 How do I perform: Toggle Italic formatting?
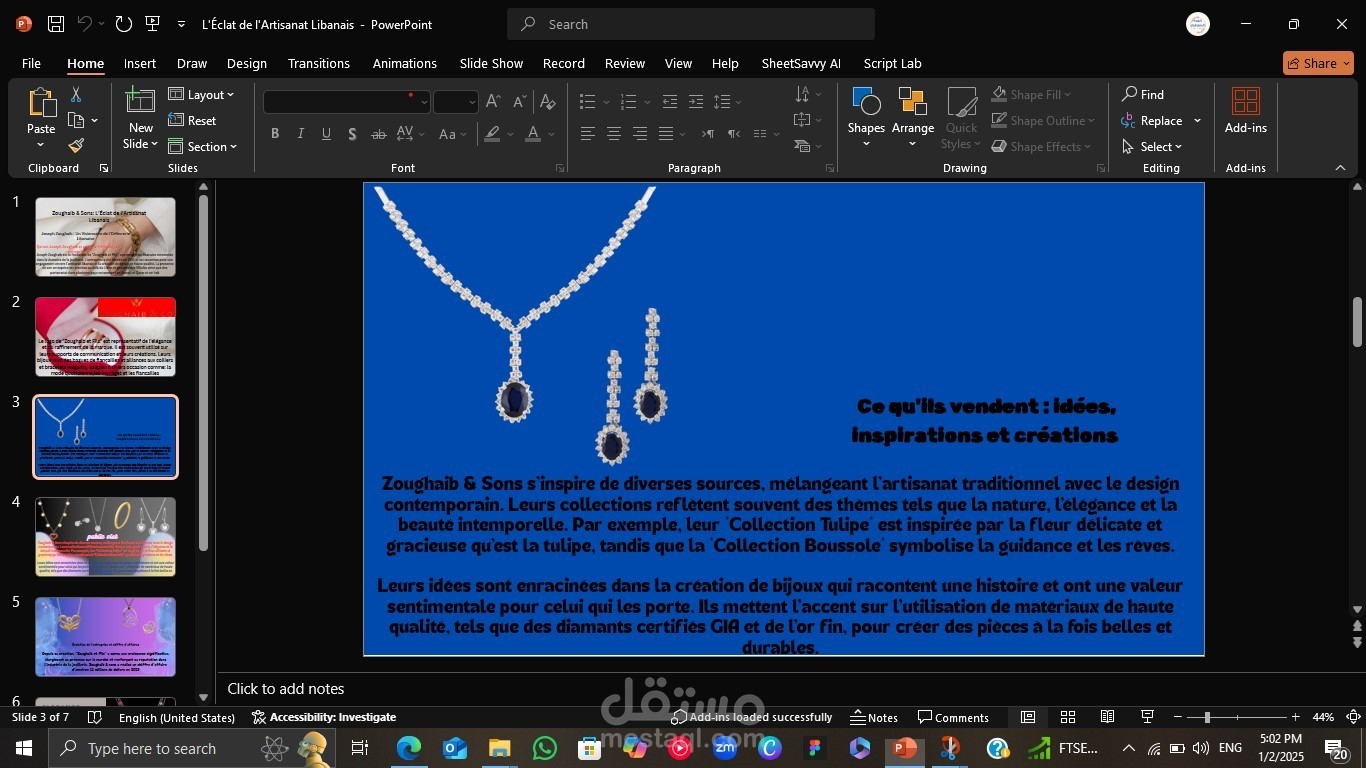(301, 134)
